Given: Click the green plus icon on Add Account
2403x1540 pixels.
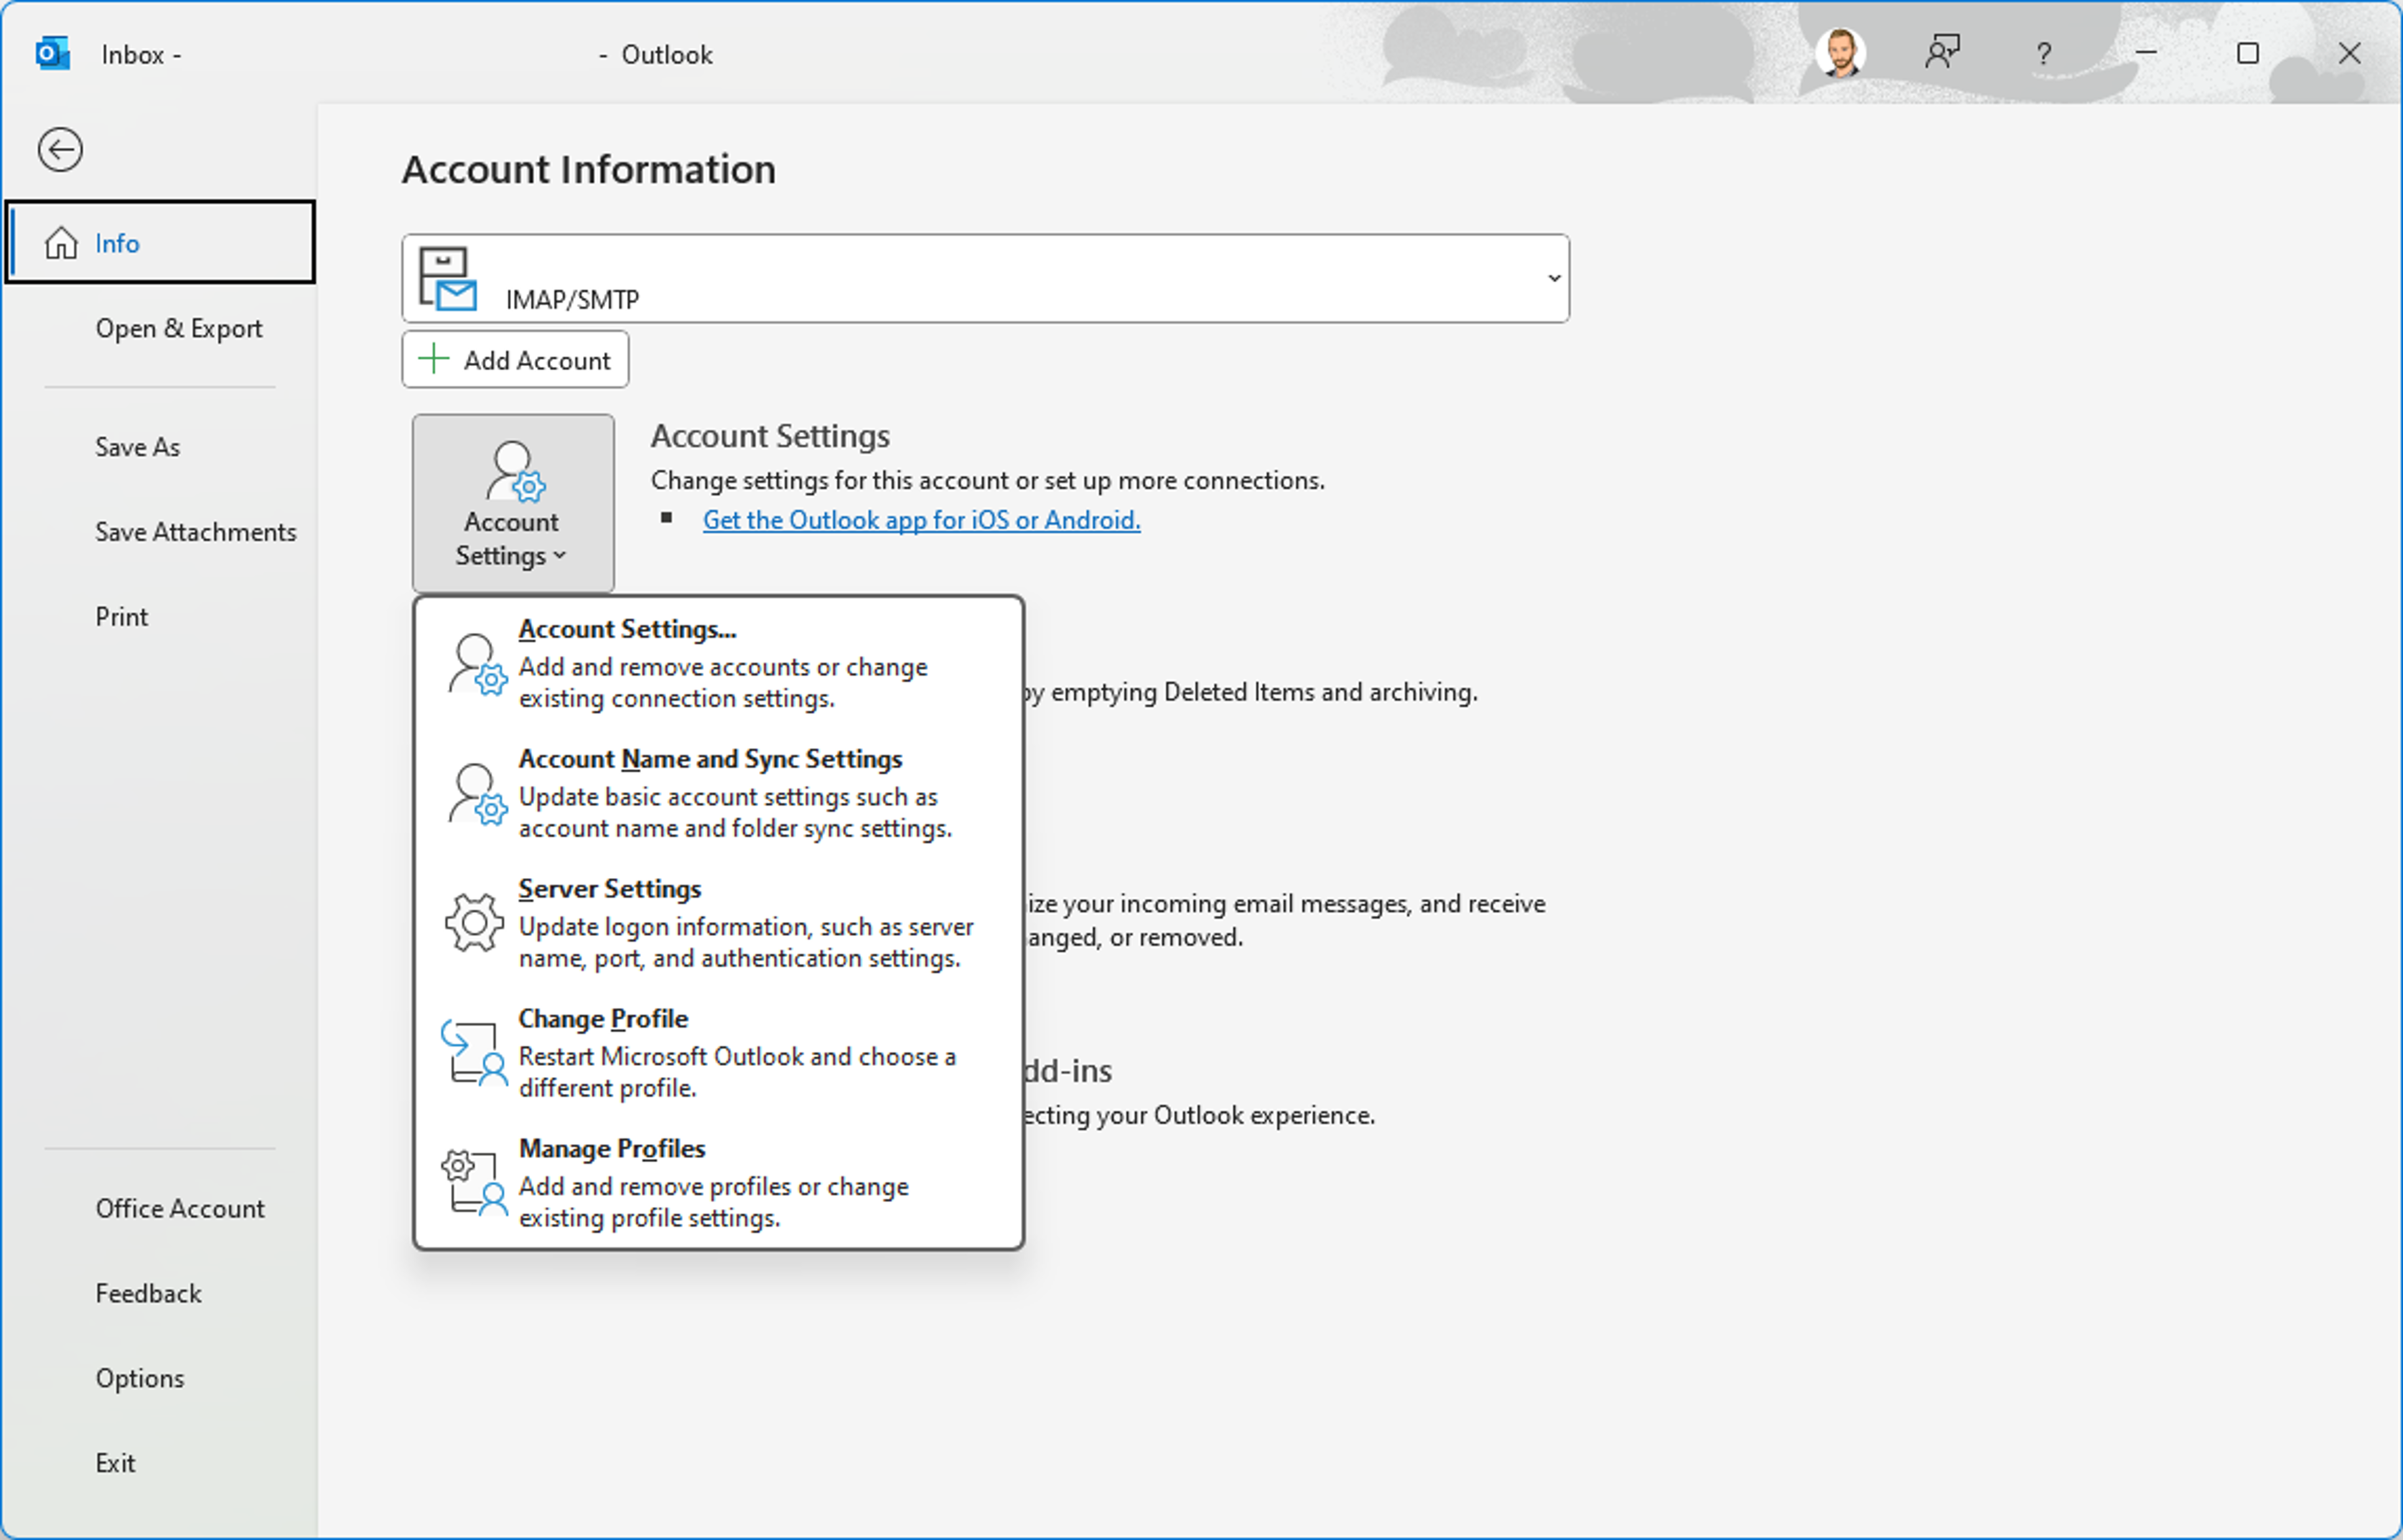Looking at the screenshot, I should (433, 359).
